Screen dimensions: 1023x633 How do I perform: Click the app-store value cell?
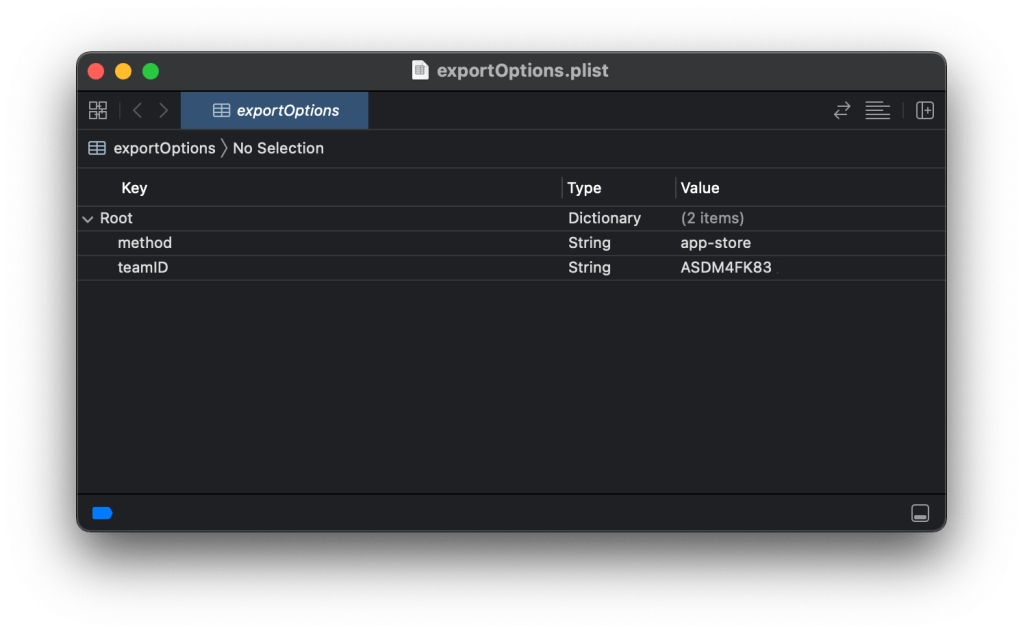click(715, 243)
